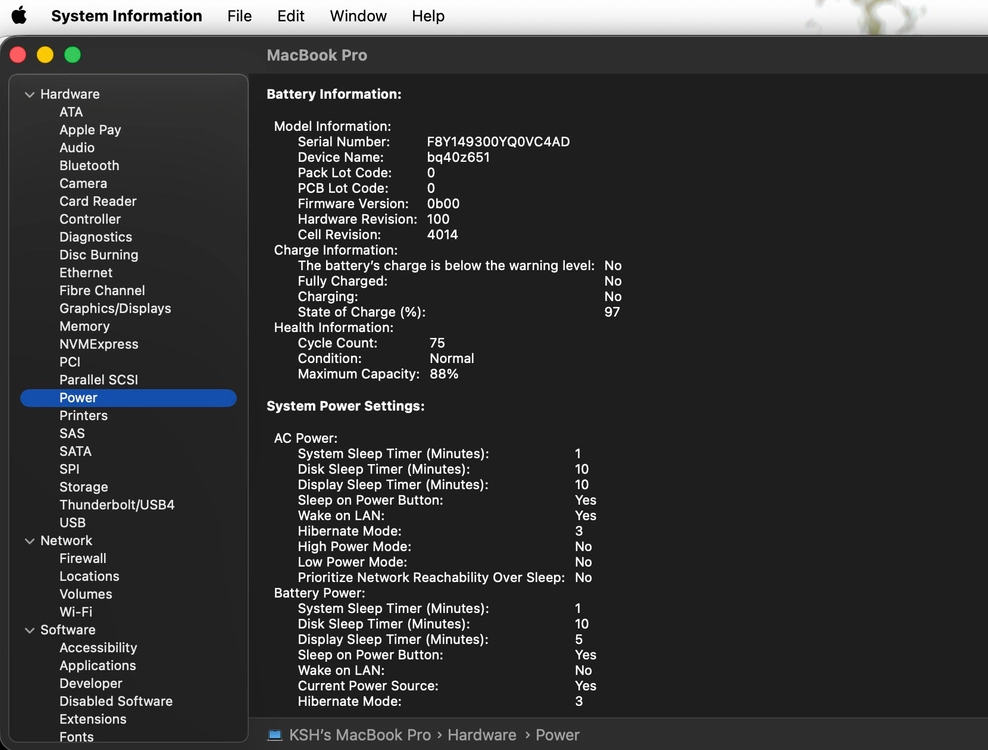Select SATA in the sidebar
The image size is (988, 750).
coord(76,451)
